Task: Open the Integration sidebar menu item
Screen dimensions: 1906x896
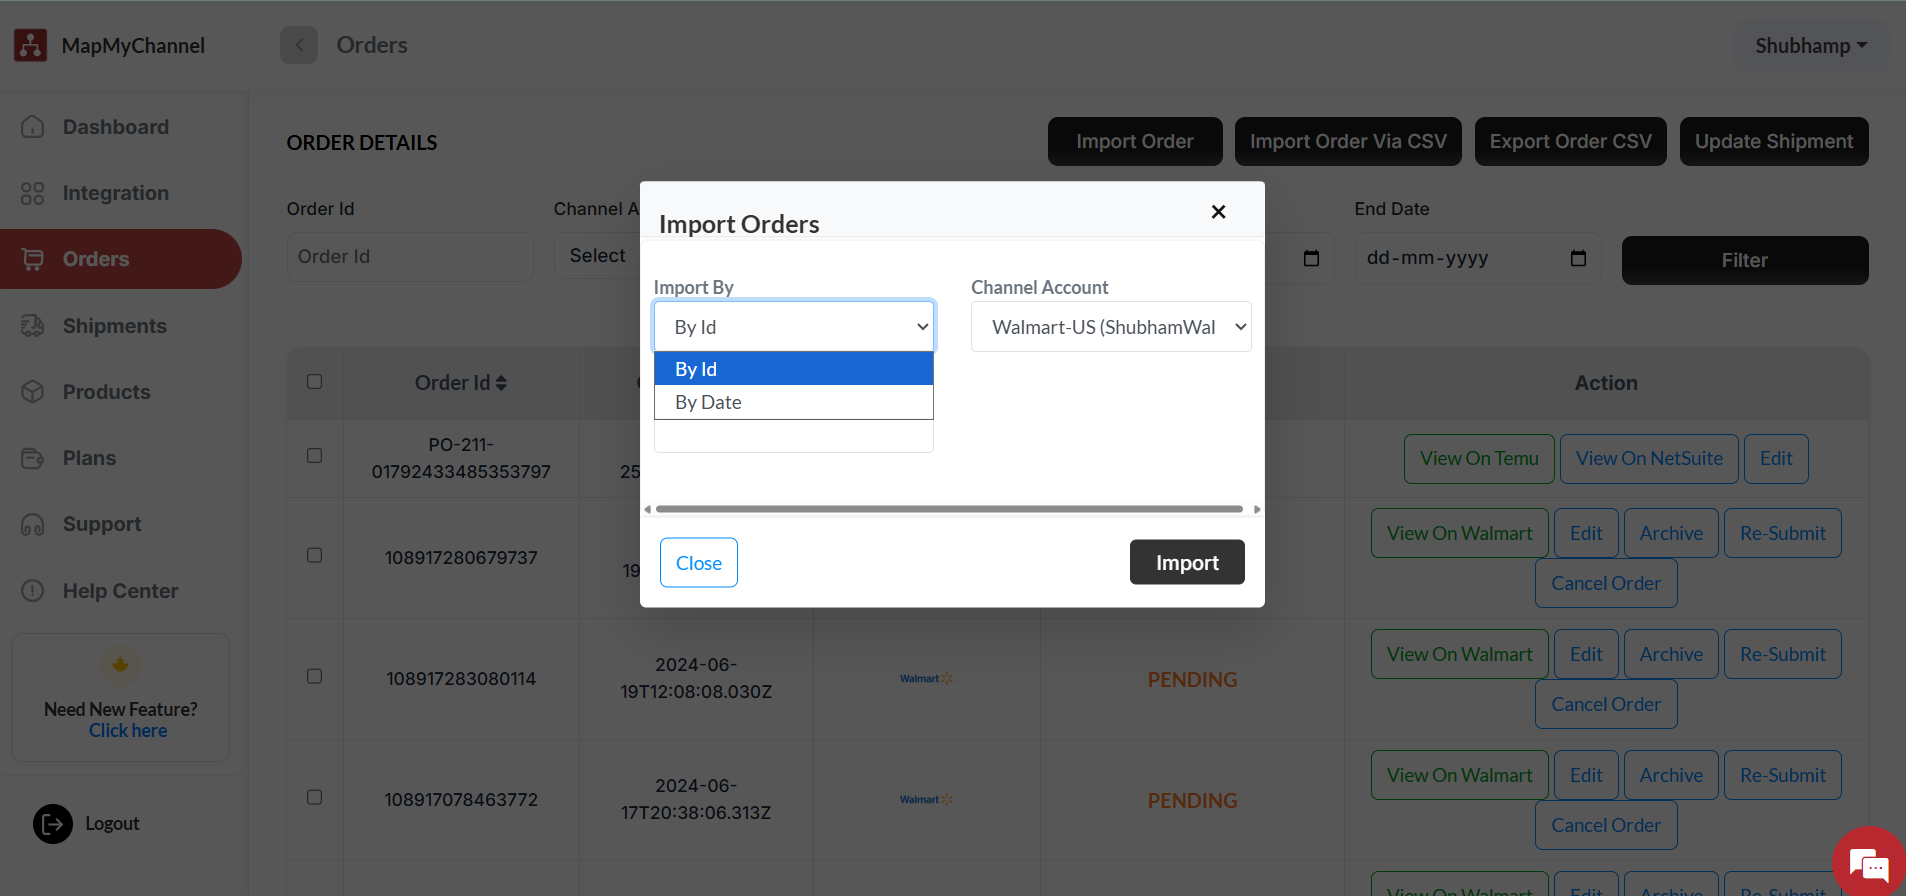Action: pyautogui.click(x=115, y=193)
